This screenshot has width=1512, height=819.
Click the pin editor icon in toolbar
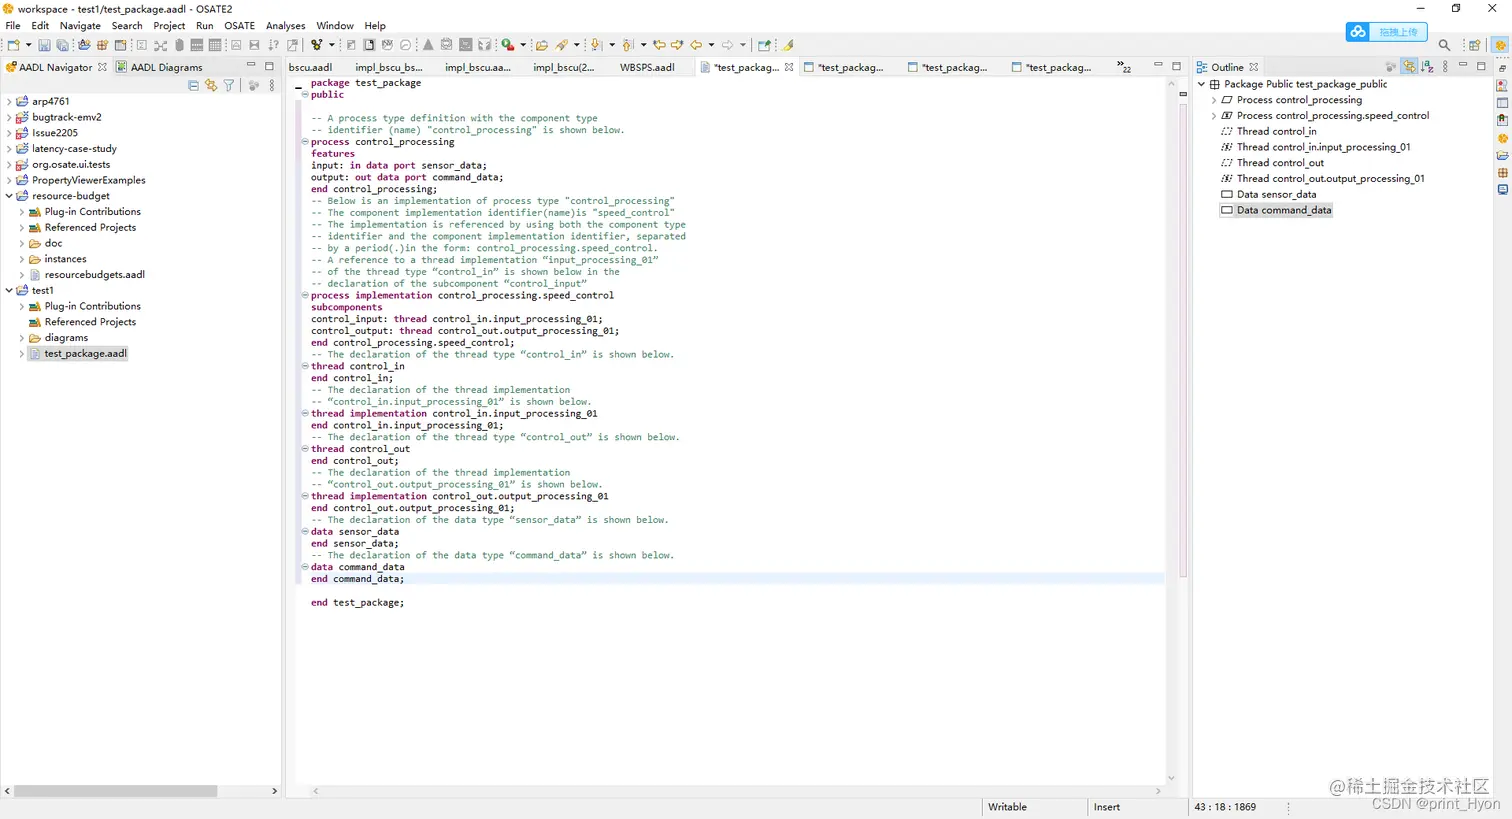tap(765, 45)
